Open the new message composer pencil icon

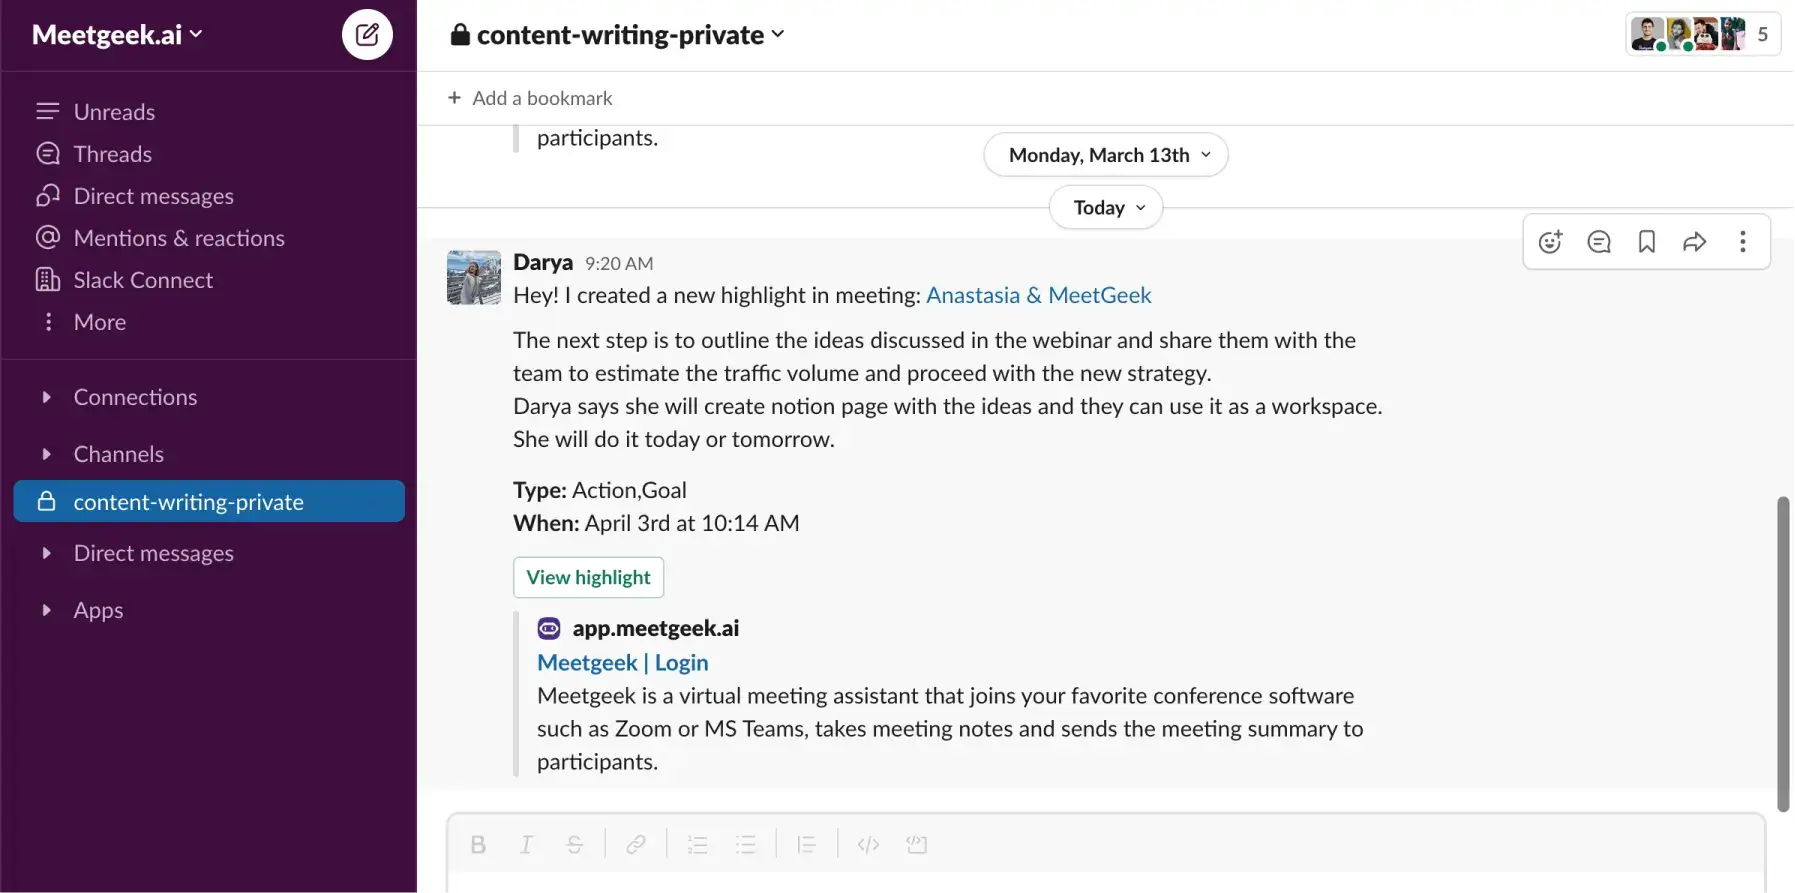367,34
